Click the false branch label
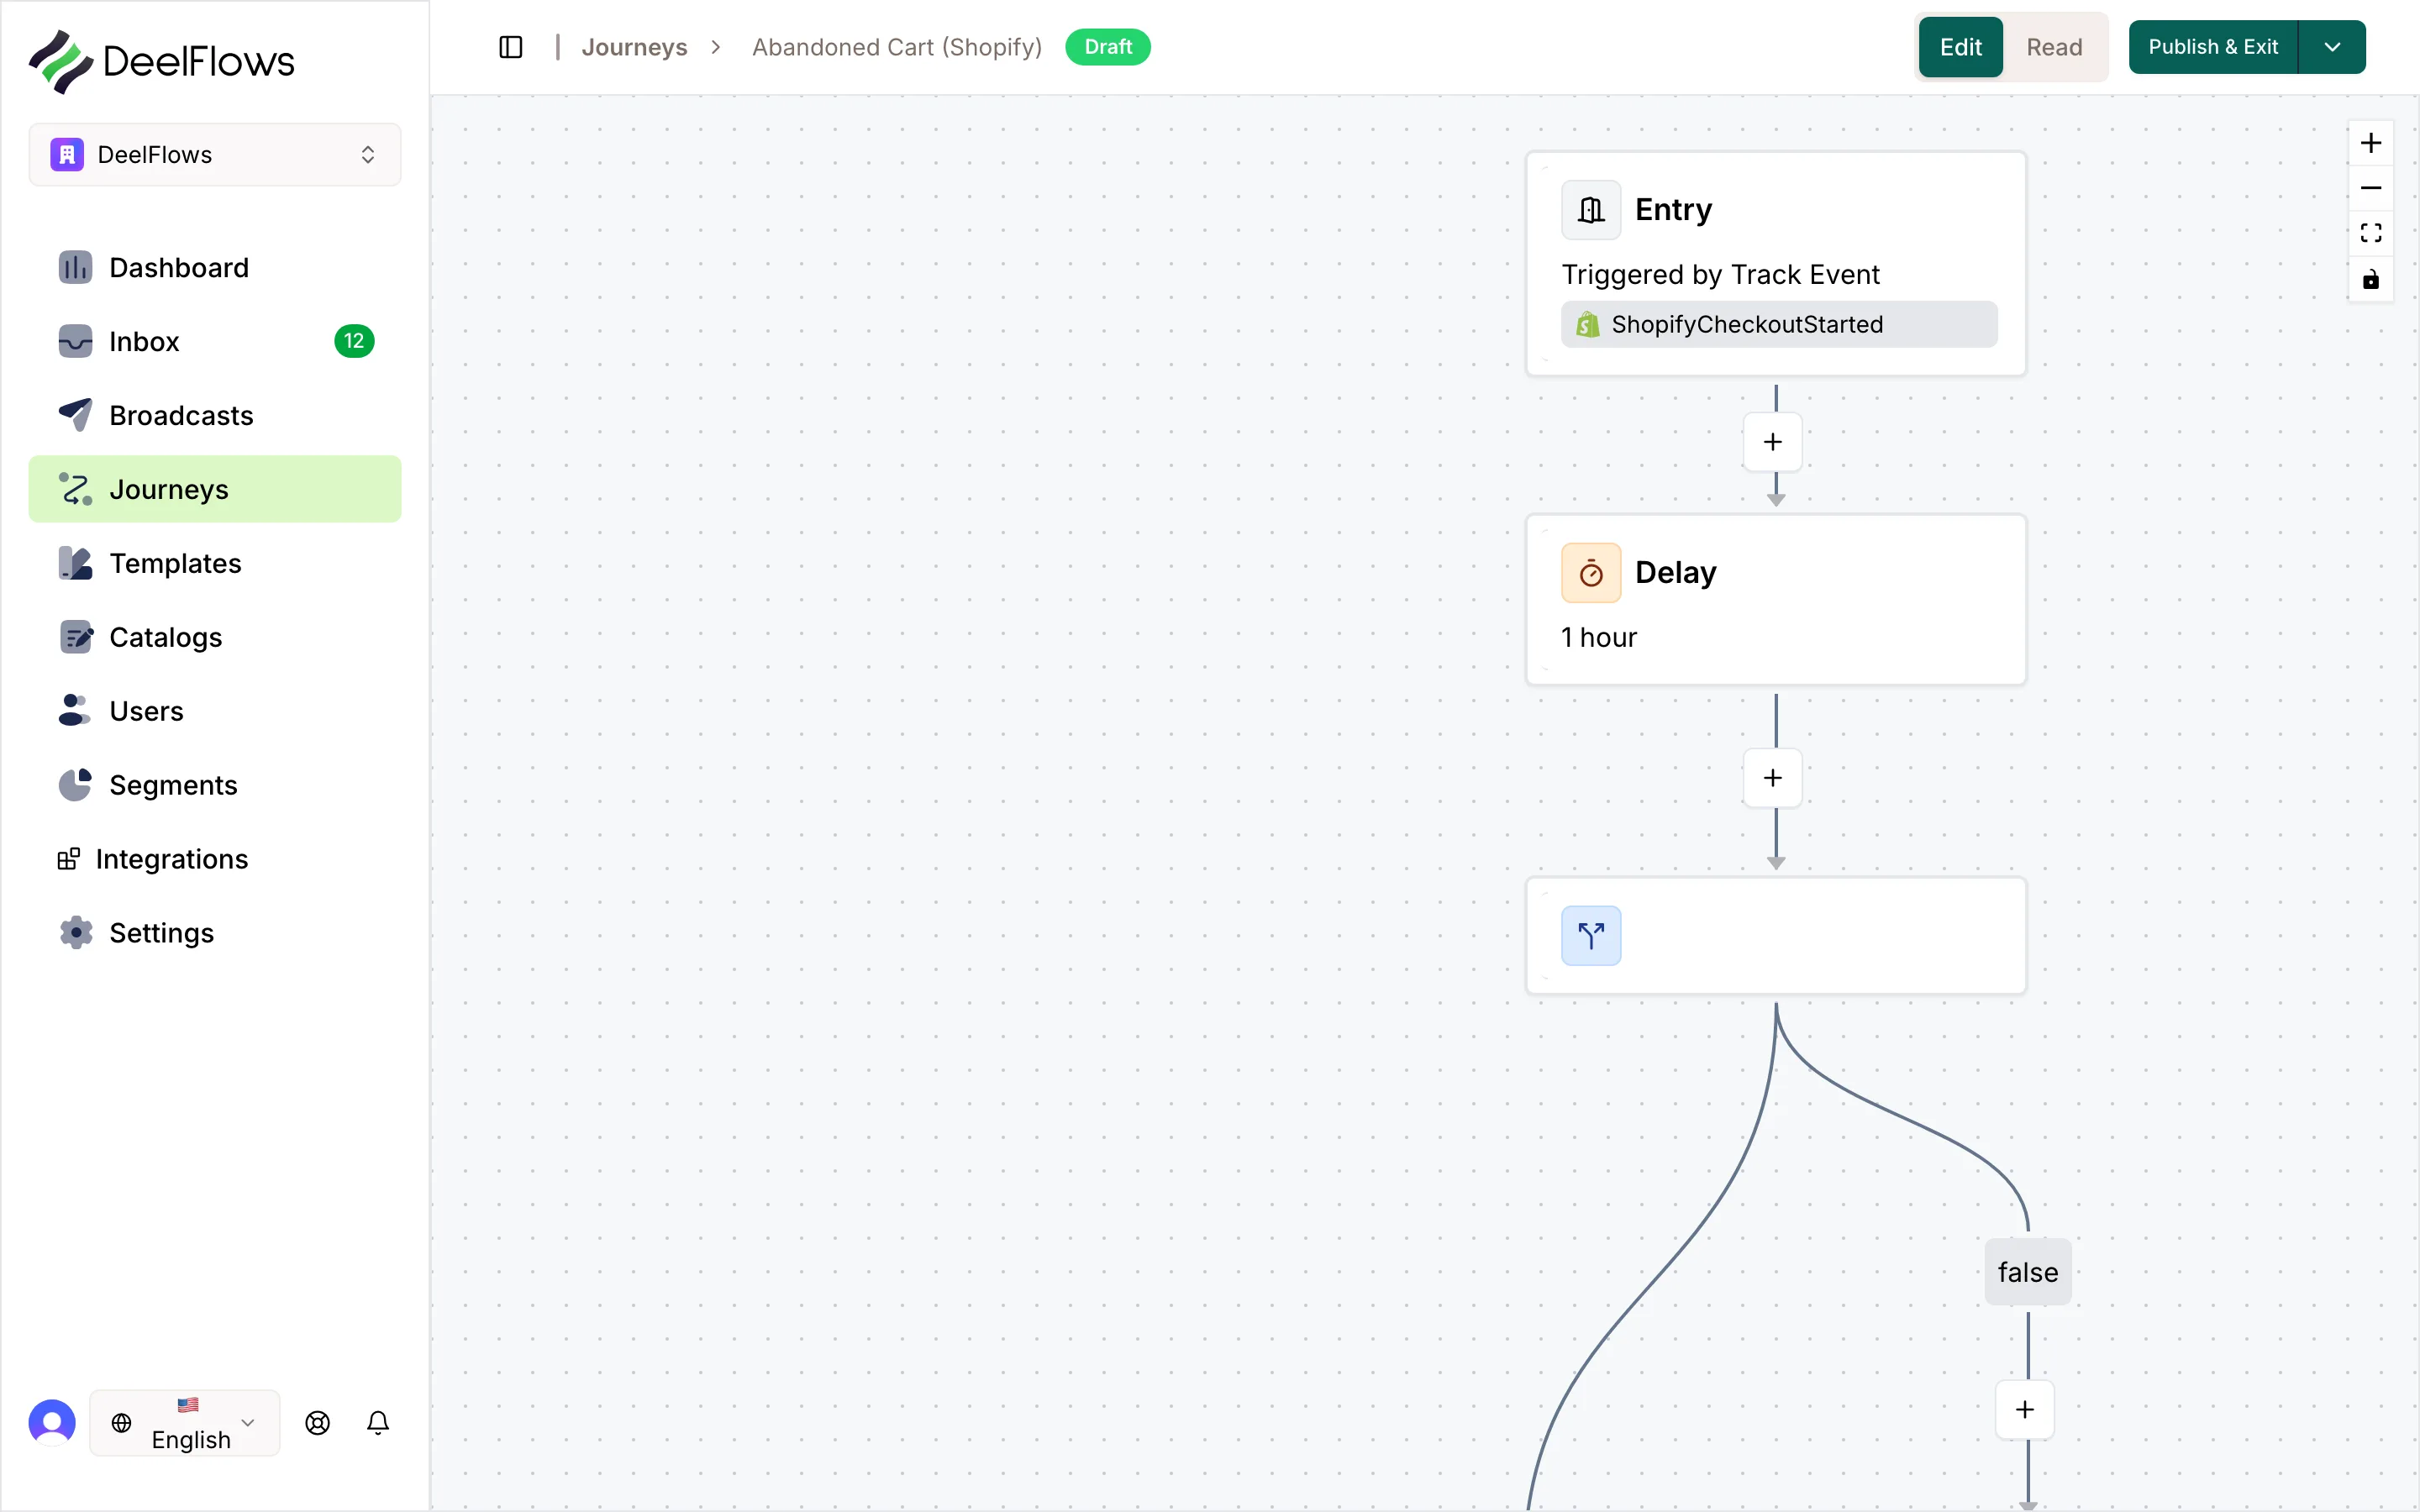The width and height of the screenshot is (2420, 1512). 2028,1272
